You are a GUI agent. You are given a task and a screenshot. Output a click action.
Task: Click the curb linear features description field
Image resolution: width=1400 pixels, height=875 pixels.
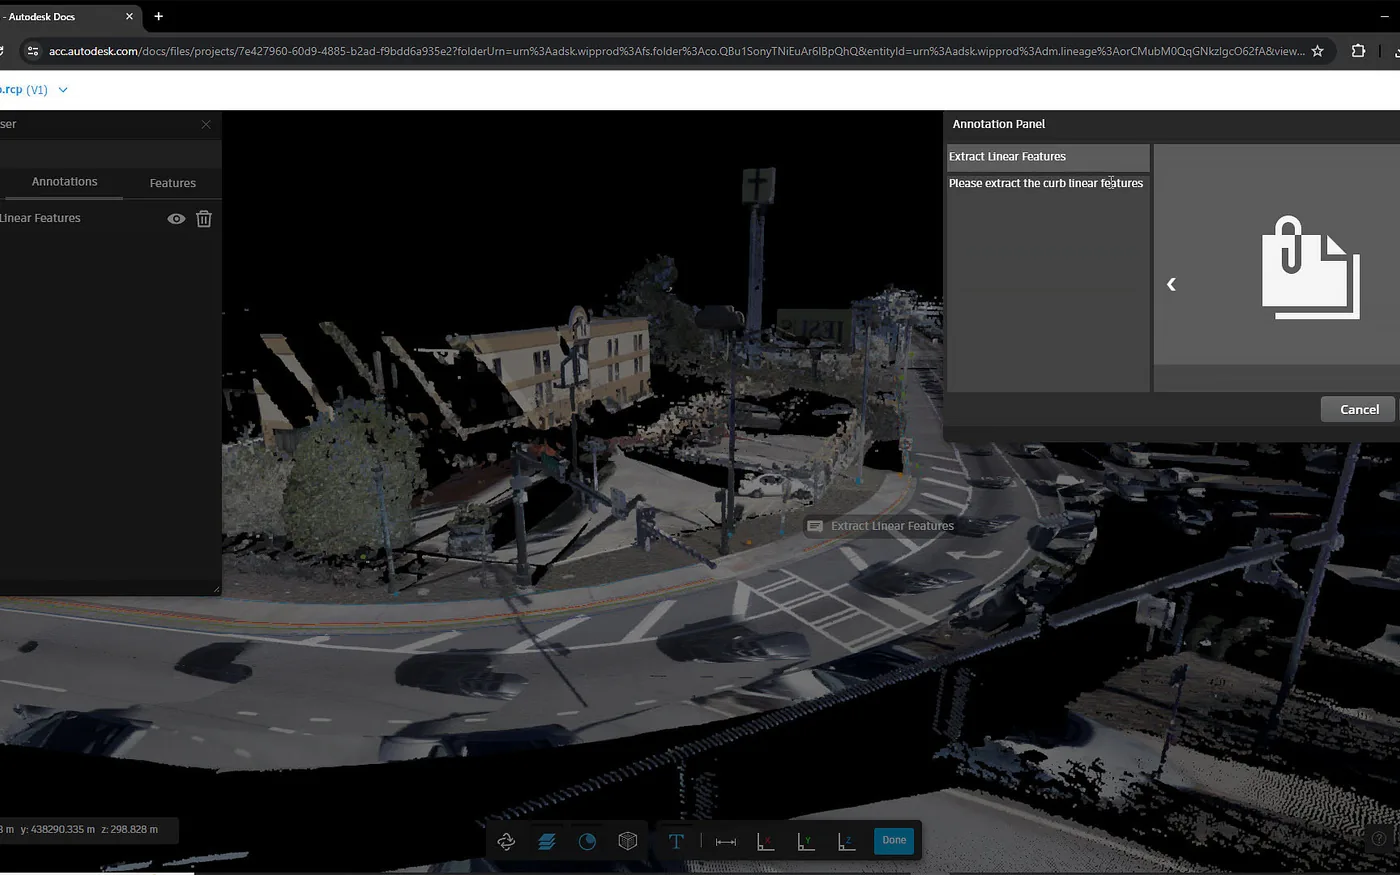(1047, 282)
